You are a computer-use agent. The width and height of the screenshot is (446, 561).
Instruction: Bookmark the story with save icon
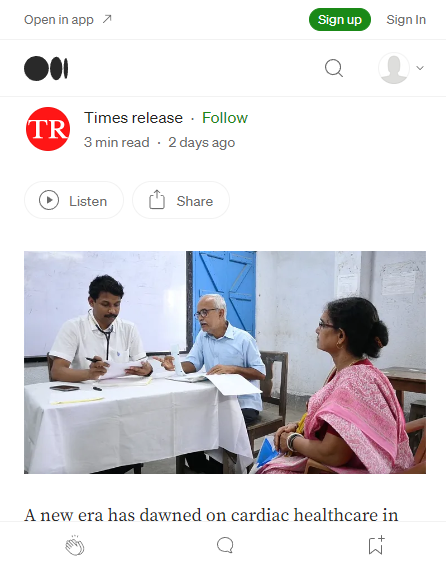[x=376, y=545]
